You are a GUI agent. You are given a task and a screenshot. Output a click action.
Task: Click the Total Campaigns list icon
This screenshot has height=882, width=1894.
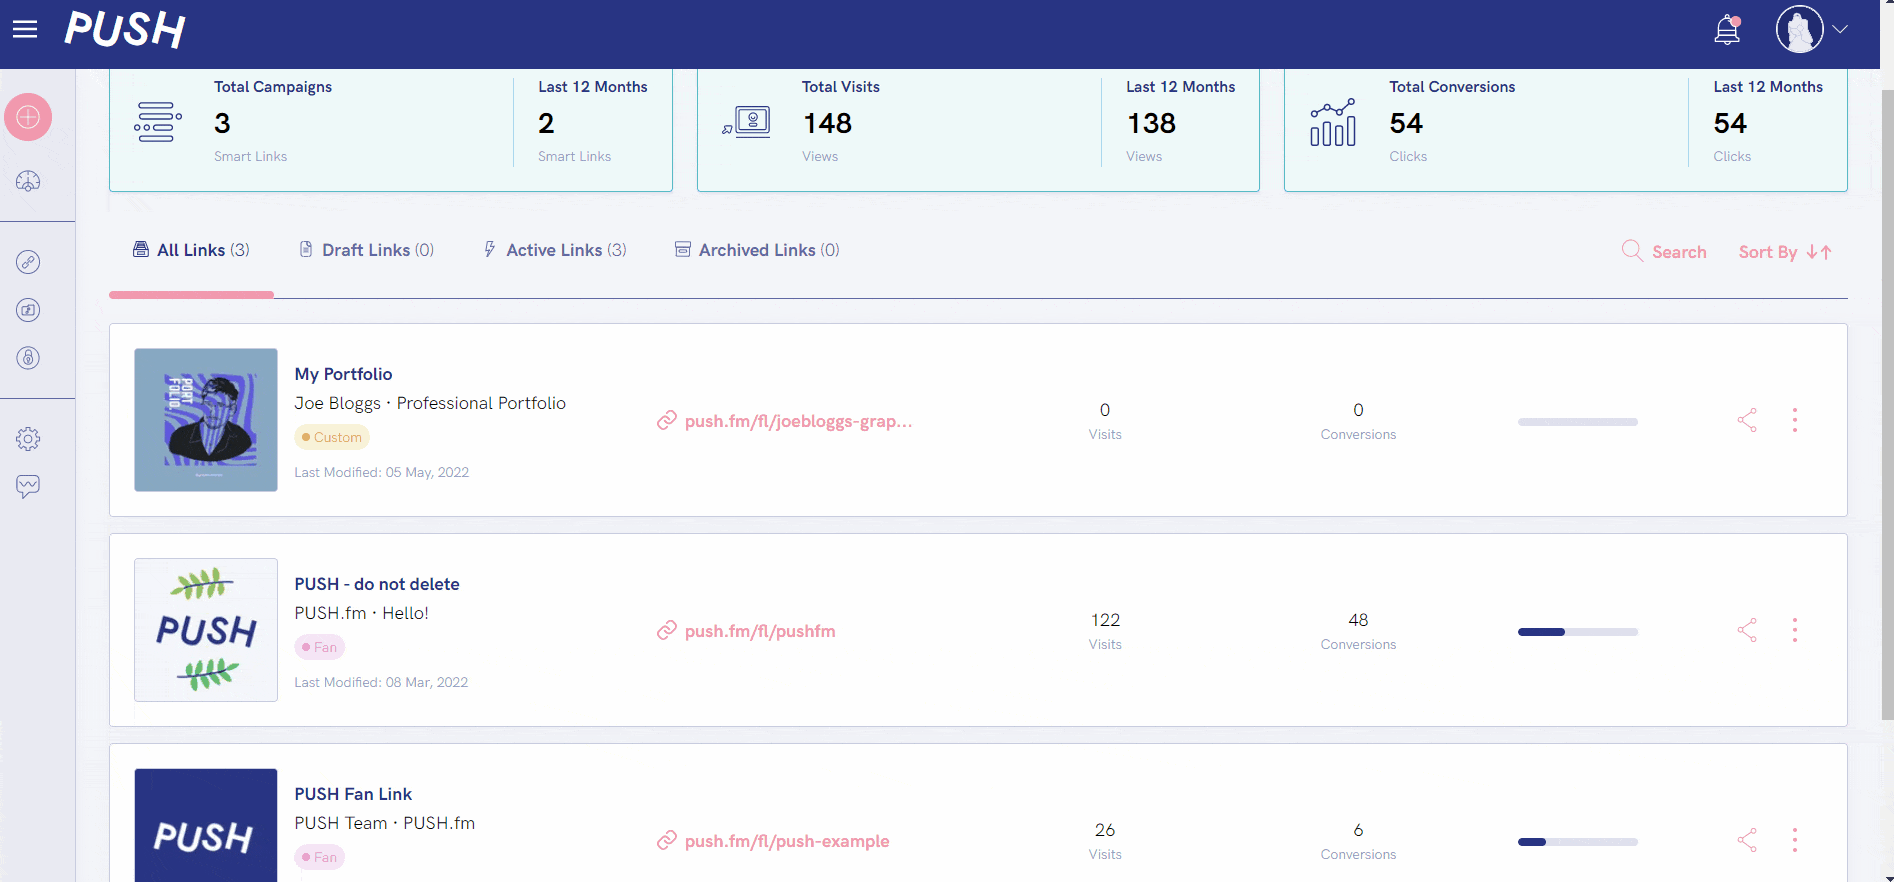[158, 122]
